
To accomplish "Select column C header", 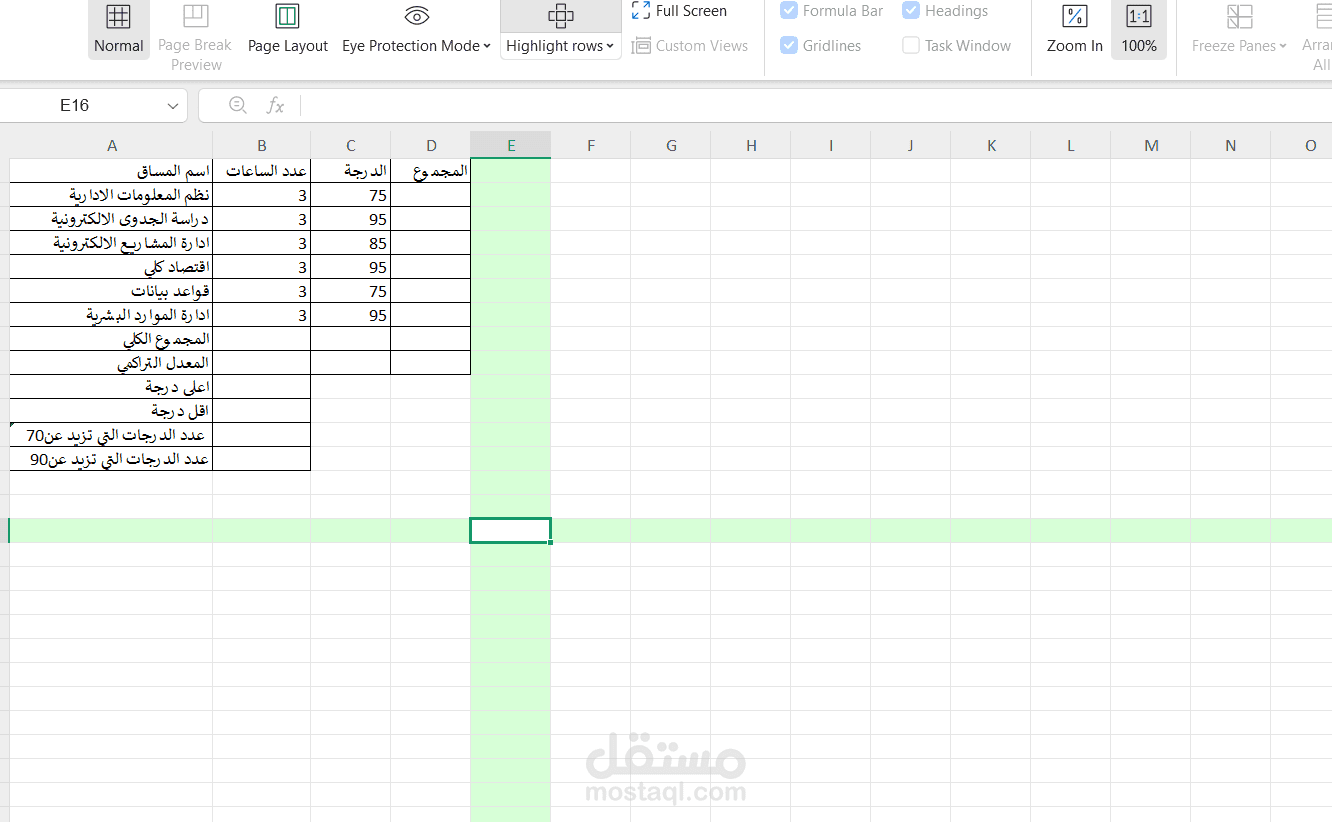I will tap(351, 145).
